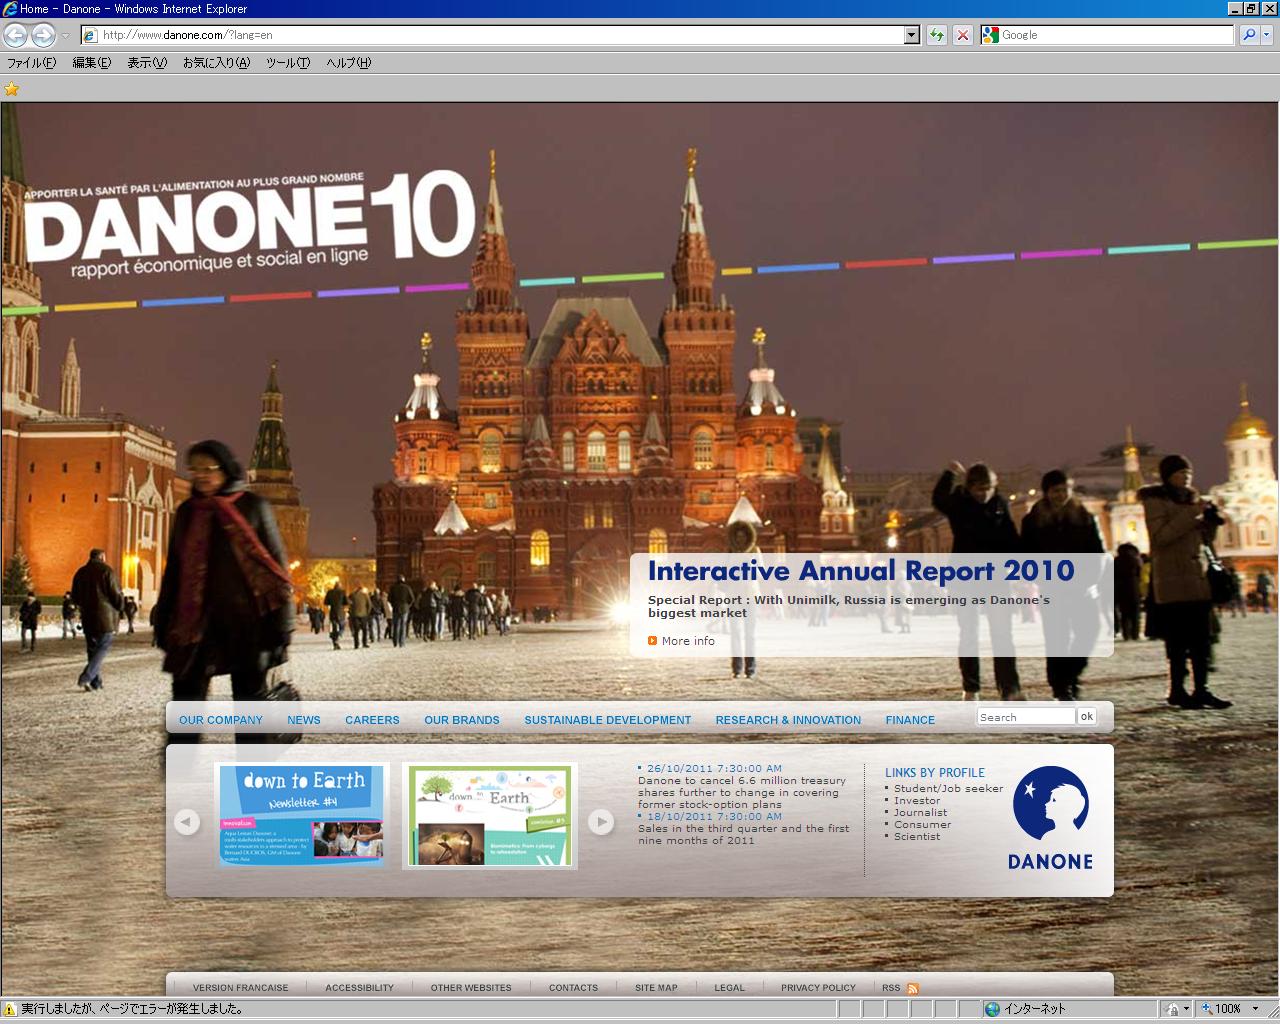Viewport: 1280px width, 1024px height.
Task: Open the recent pages dropdown beside Forward
Action: (65, 35)
